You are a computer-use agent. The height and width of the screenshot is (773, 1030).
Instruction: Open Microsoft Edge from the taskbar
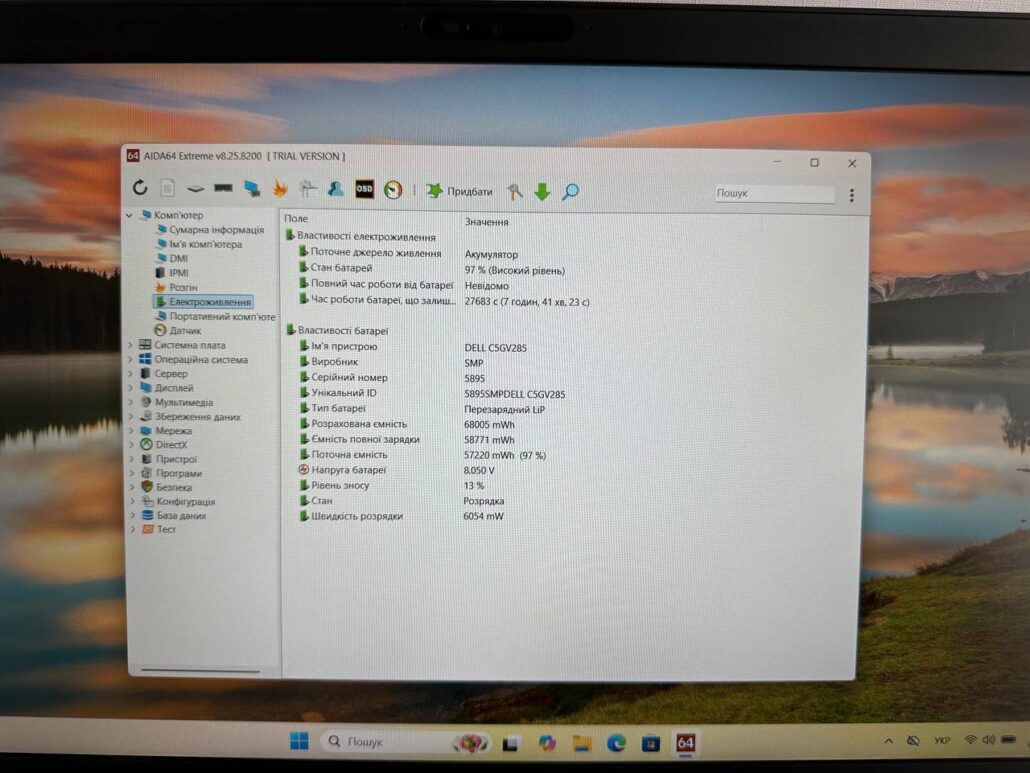click(x=616, y=743)
